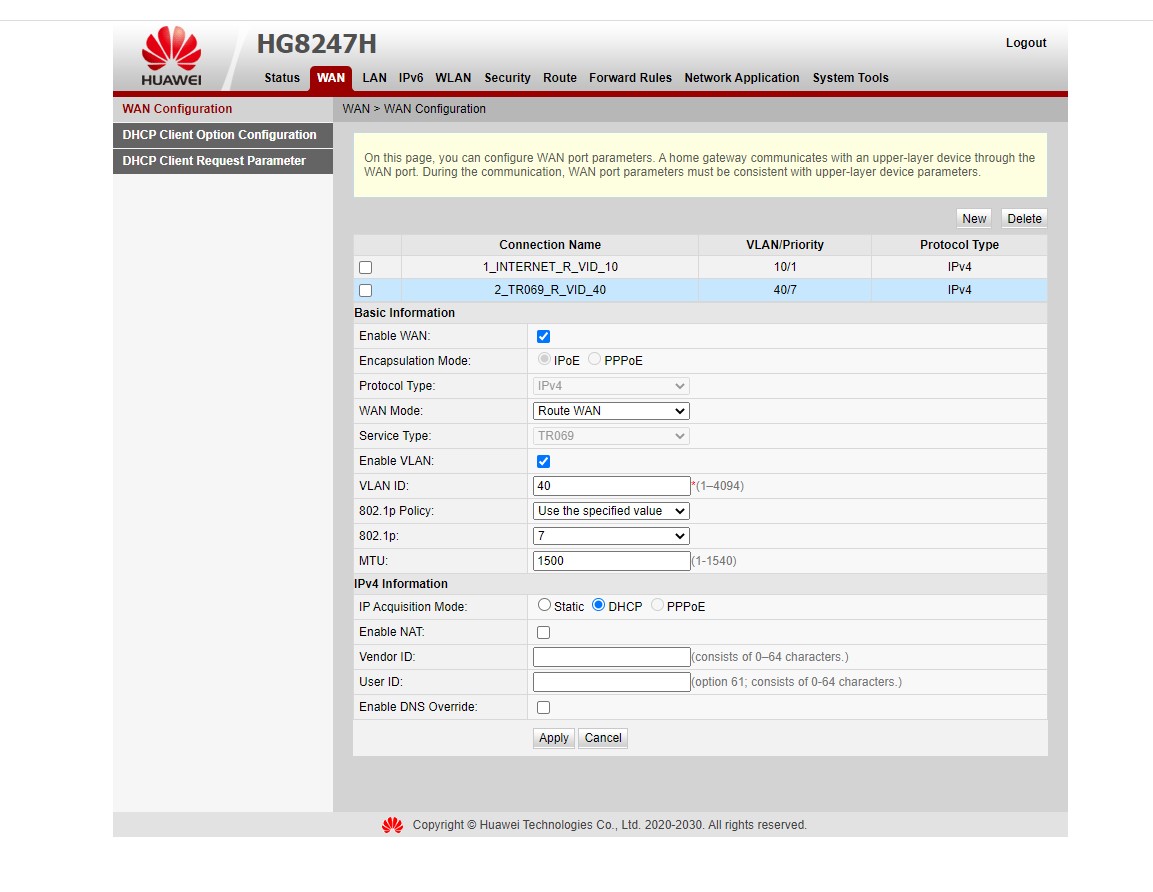1153x892 pixels.
Task: Click the small Huawei logo in the footer
Action: (393, 825)
